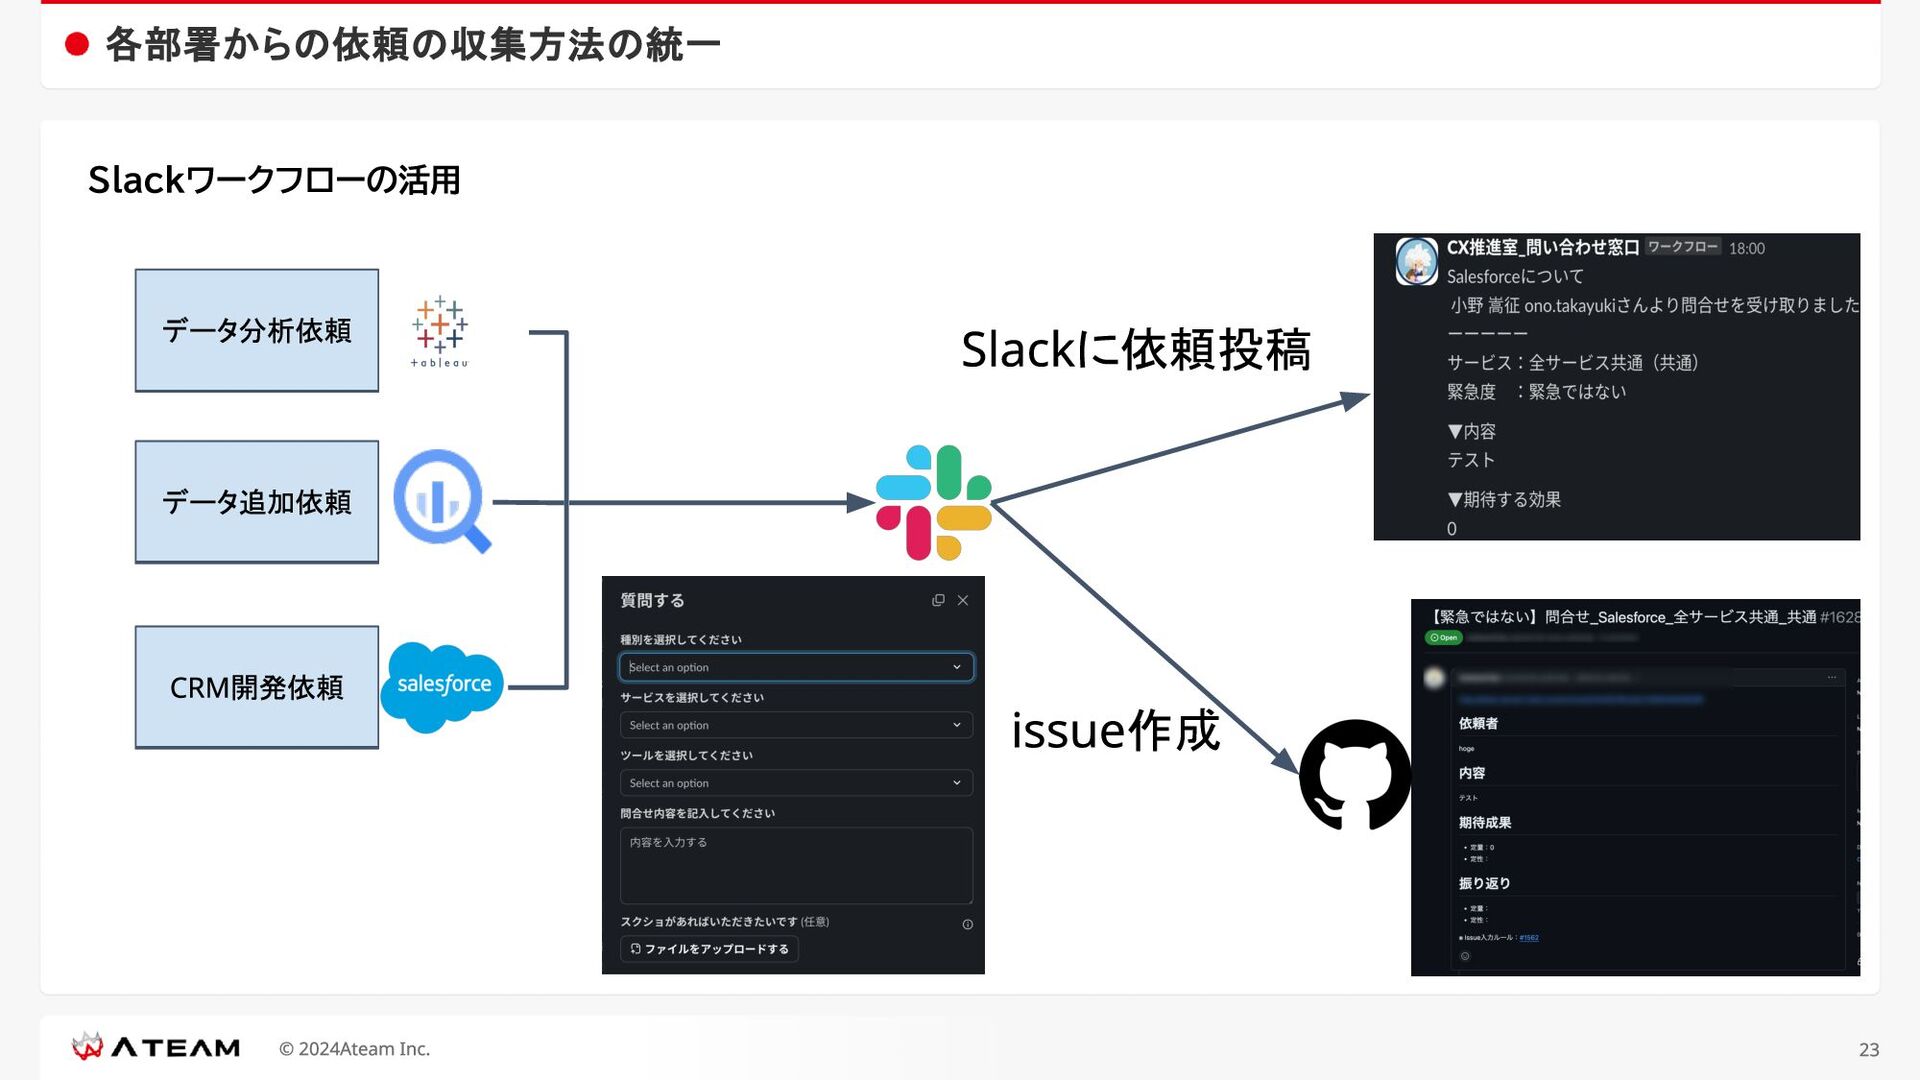Open the サービスを選択してください dropdown
1920x1080 pixels.
tap(796, 725)
